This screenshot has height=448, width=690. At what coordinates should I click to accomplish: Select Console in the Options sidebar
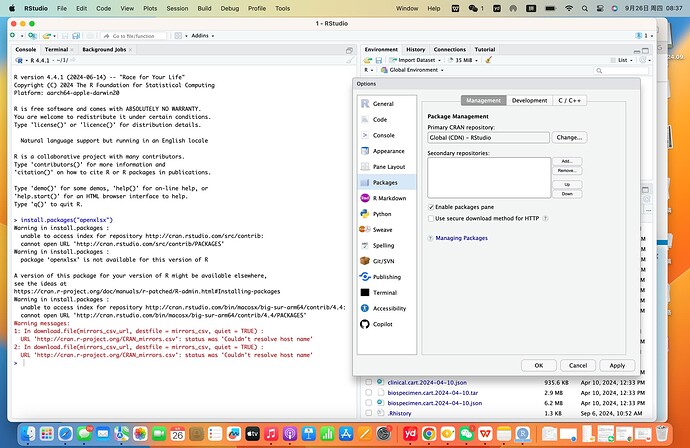383,136
